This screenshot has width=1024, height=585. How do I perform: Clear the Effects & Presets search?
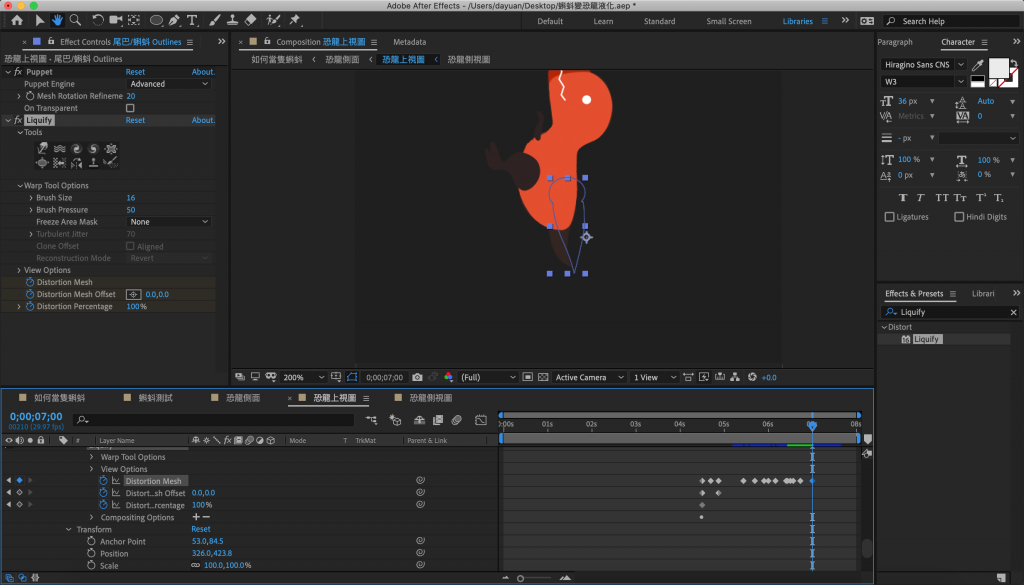pos(1014,312)
